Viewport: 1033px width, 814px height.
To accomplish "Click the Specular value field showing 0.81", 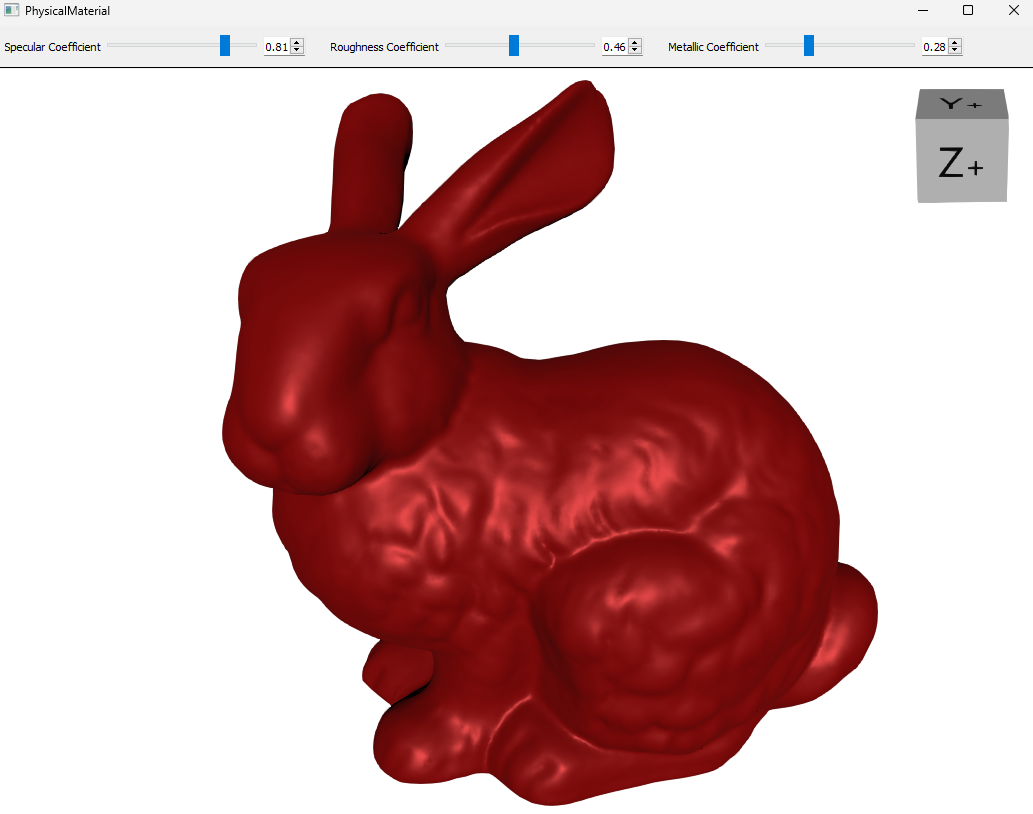I will click(276, 47).
